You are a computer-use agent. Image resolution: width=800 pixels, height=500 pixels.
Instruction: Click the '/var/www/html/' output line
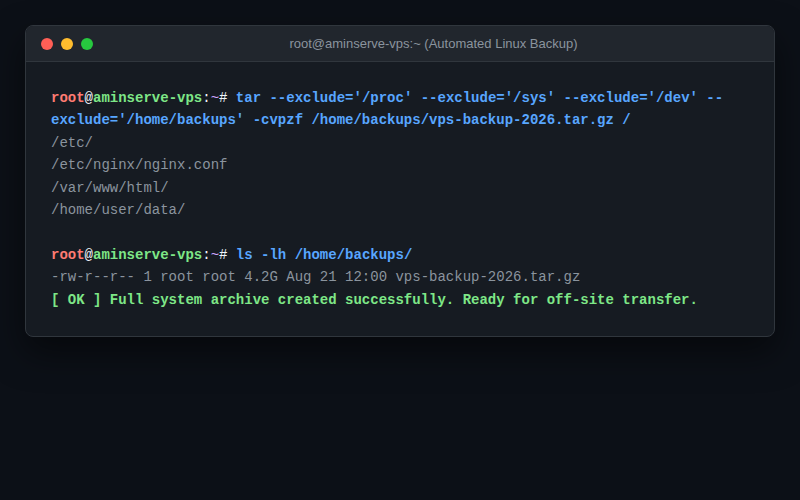[110, 187]
